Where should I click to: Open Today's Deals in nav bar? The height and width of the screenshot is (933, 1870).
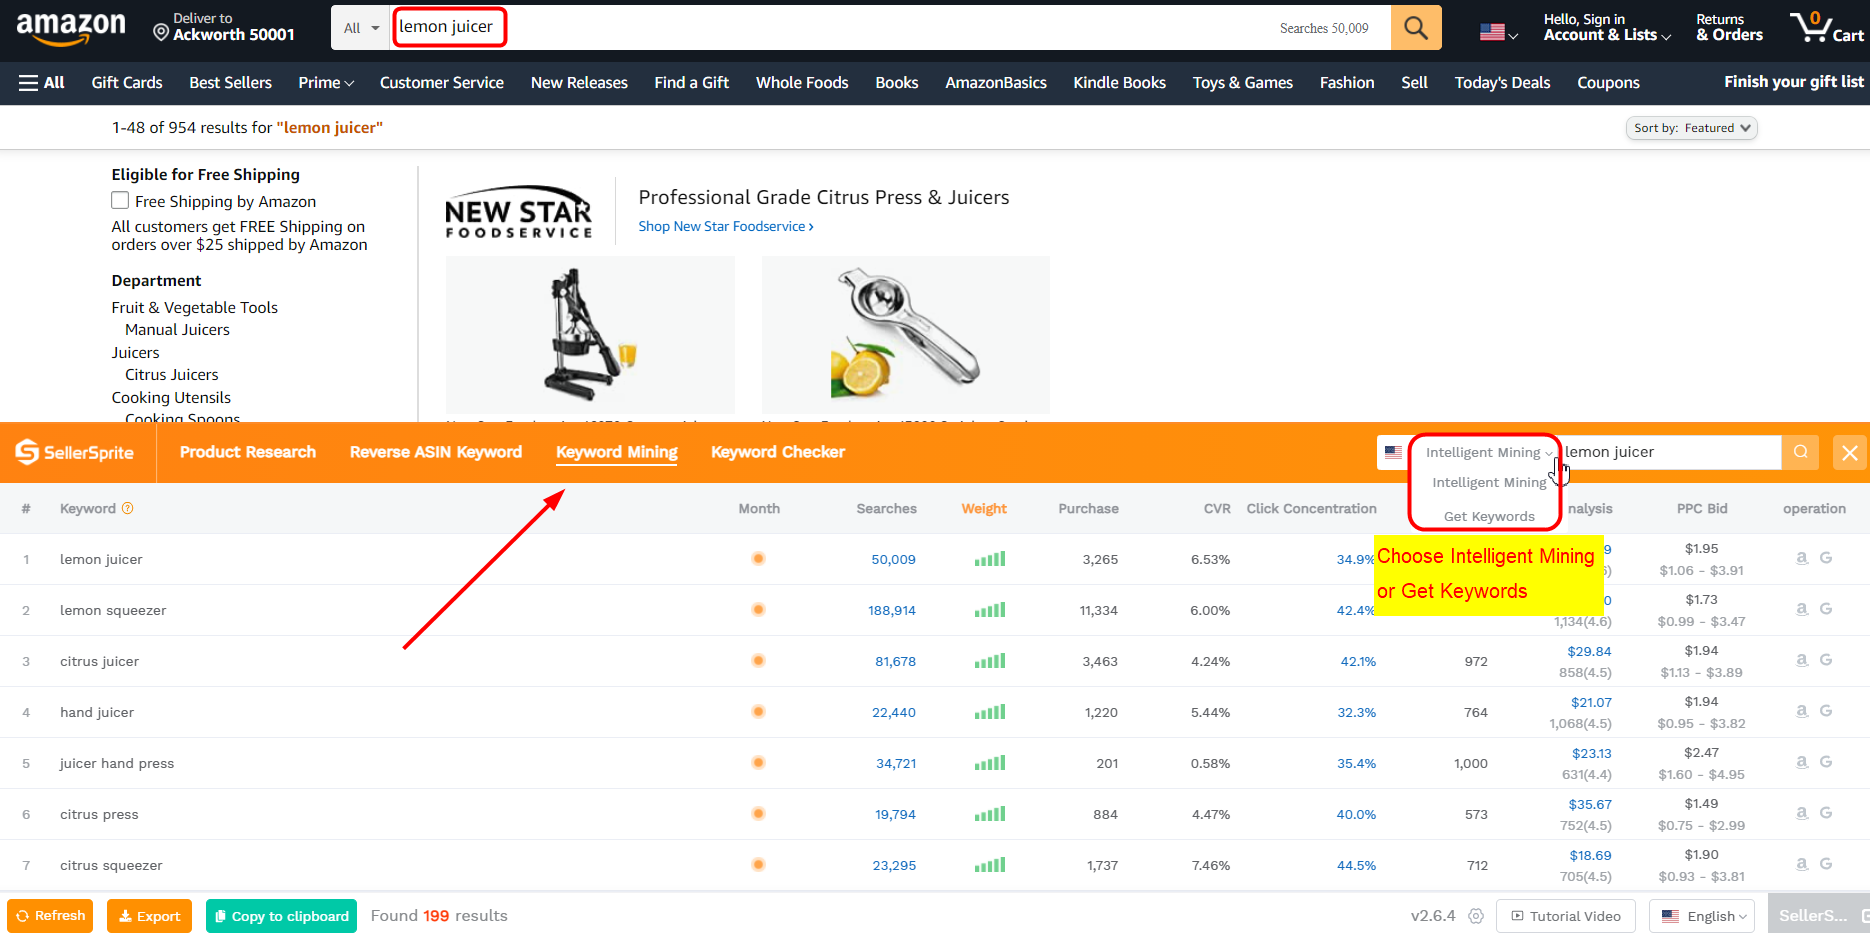(x=1502, y=83)
